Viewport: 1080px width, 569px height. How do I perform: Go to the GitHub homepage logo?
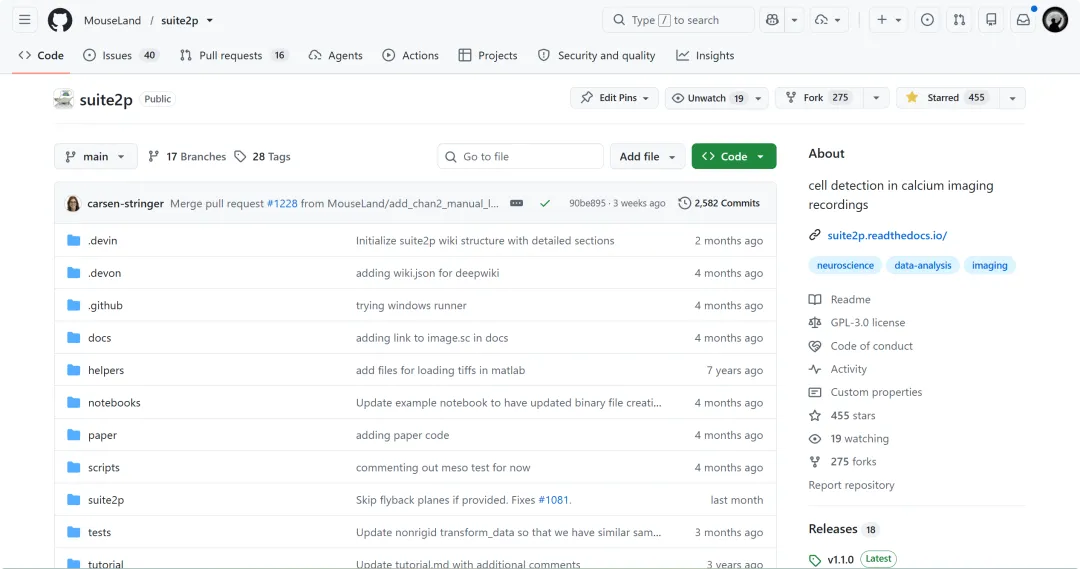pyautogui.click(x=60, y=20)
